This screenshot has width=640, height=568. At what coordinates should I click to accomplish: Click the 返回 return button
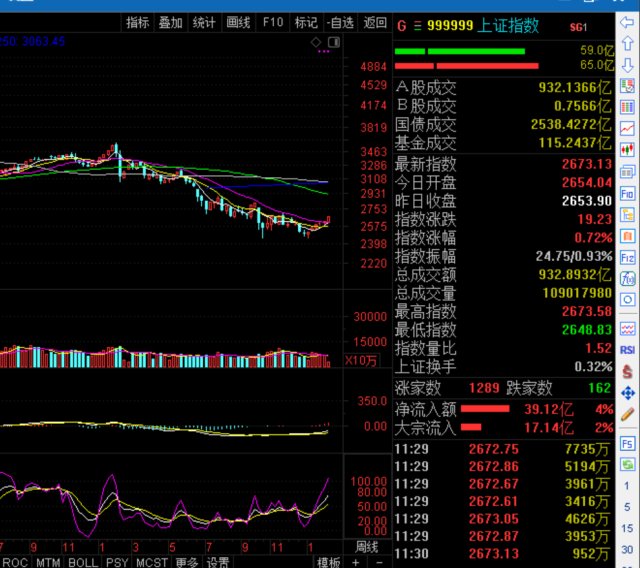pos(375,22)
